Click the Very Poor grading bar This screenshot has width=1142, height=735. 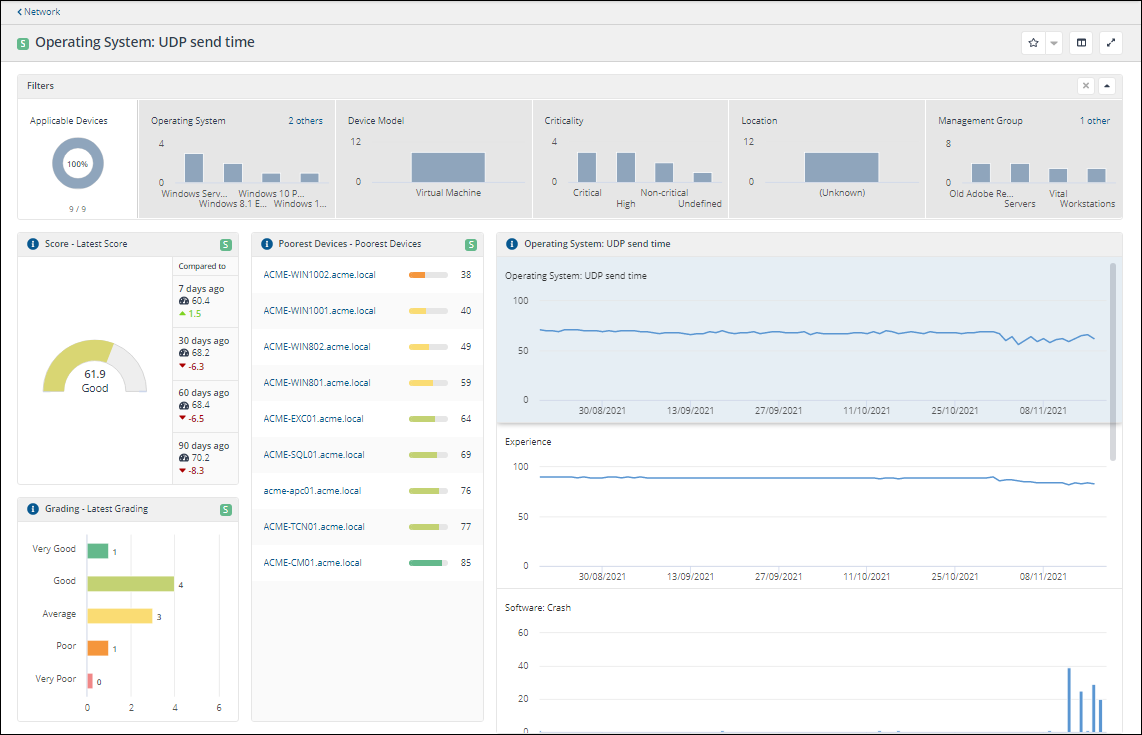(x=90, y=680)
